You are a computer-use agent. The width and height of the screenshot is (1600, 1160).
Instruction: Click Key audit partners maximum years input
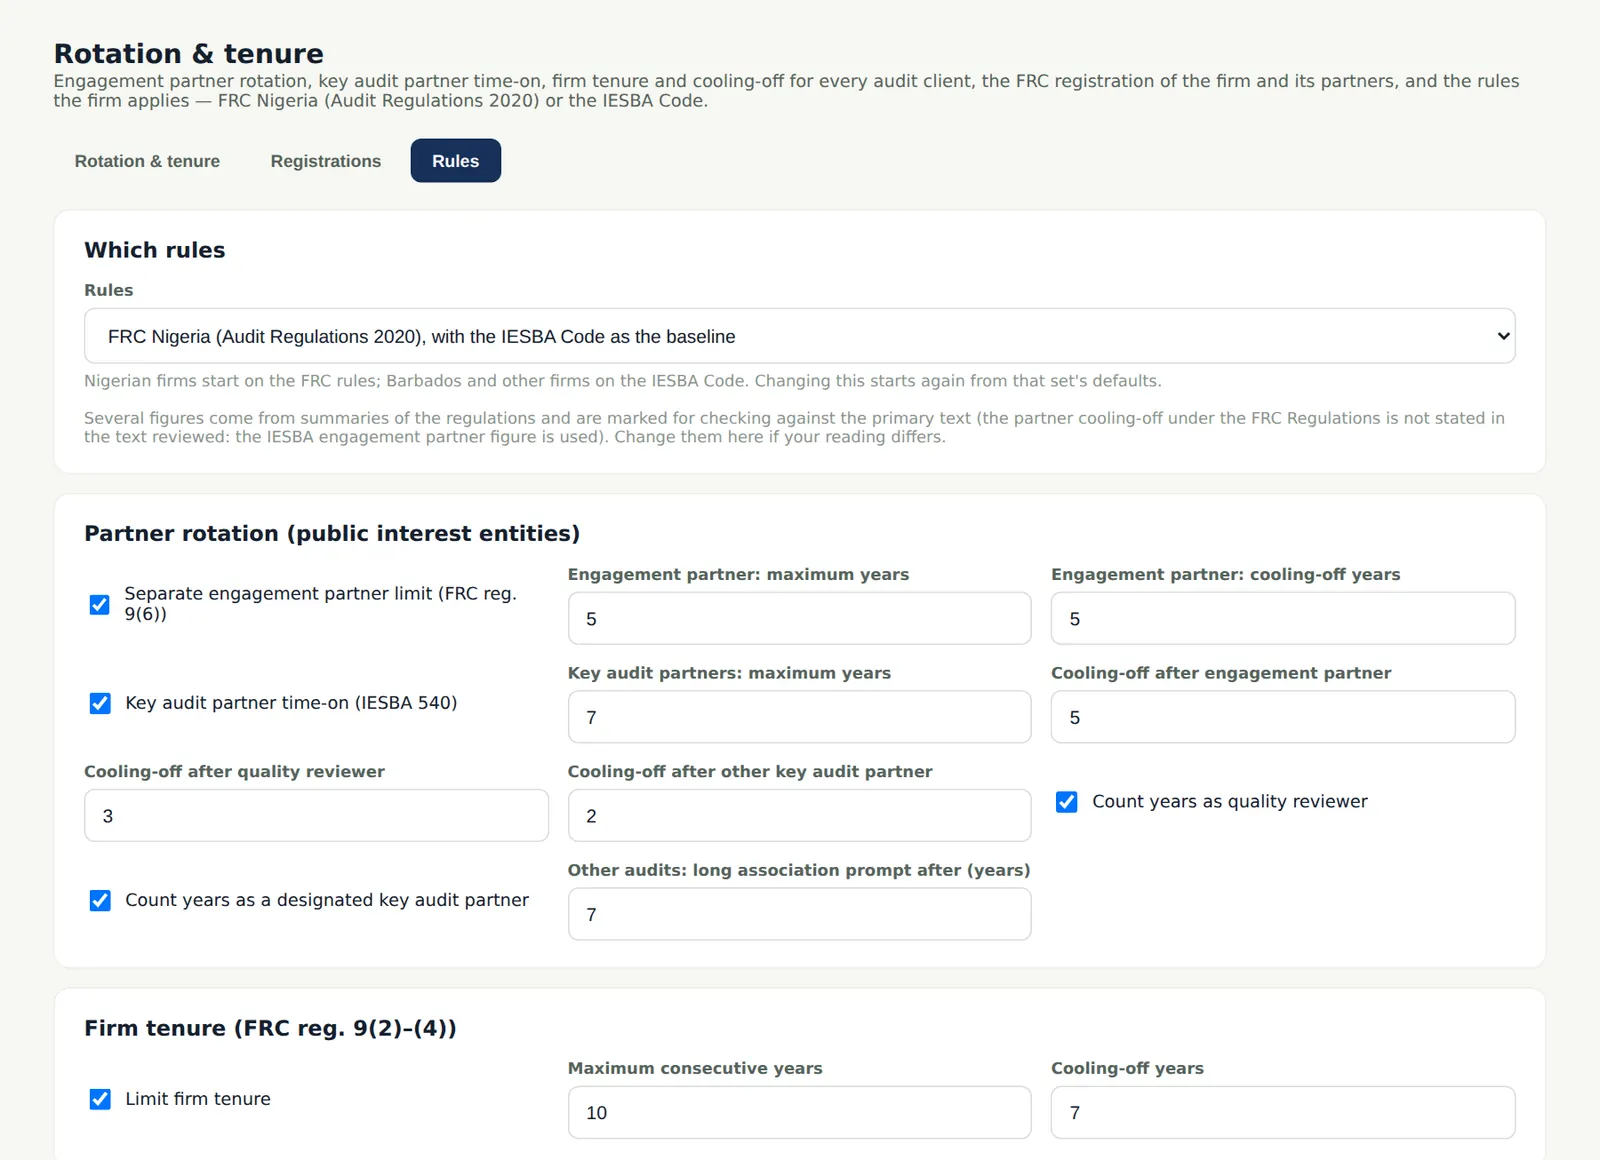click(799, 717)
